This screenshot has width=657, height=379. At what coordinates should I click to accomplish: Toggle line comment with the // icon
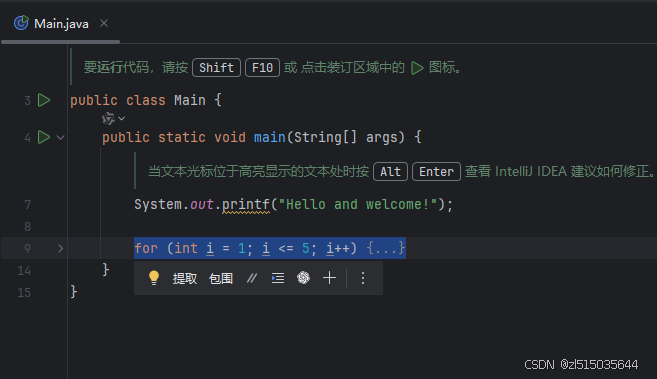251,278
